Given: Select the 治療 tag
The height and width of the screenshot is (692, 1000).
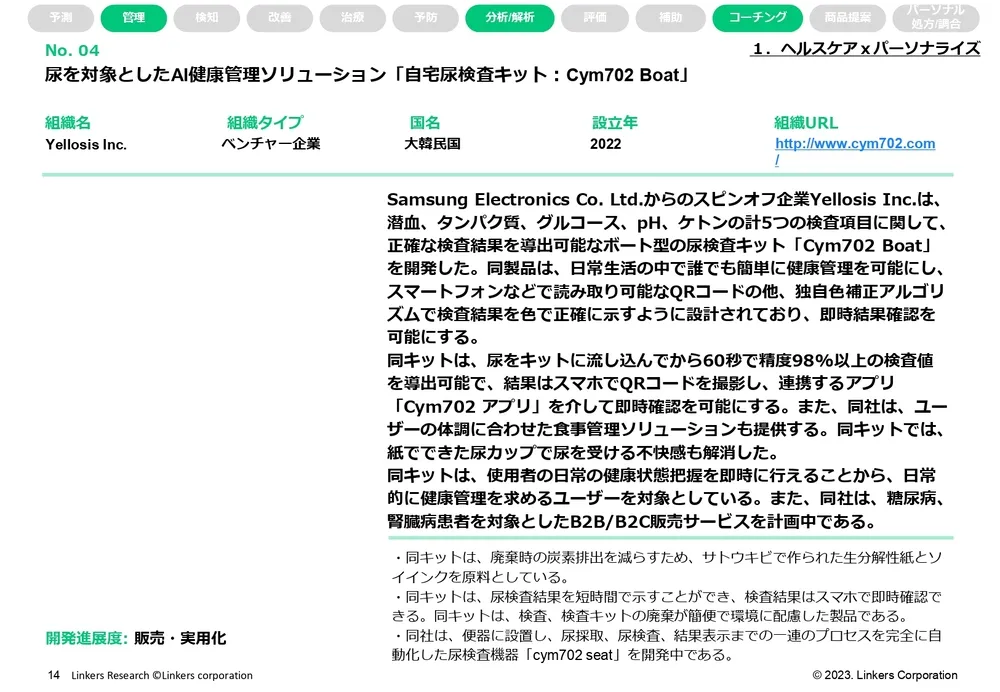Looking at the screenshot, I should [353, 18].
